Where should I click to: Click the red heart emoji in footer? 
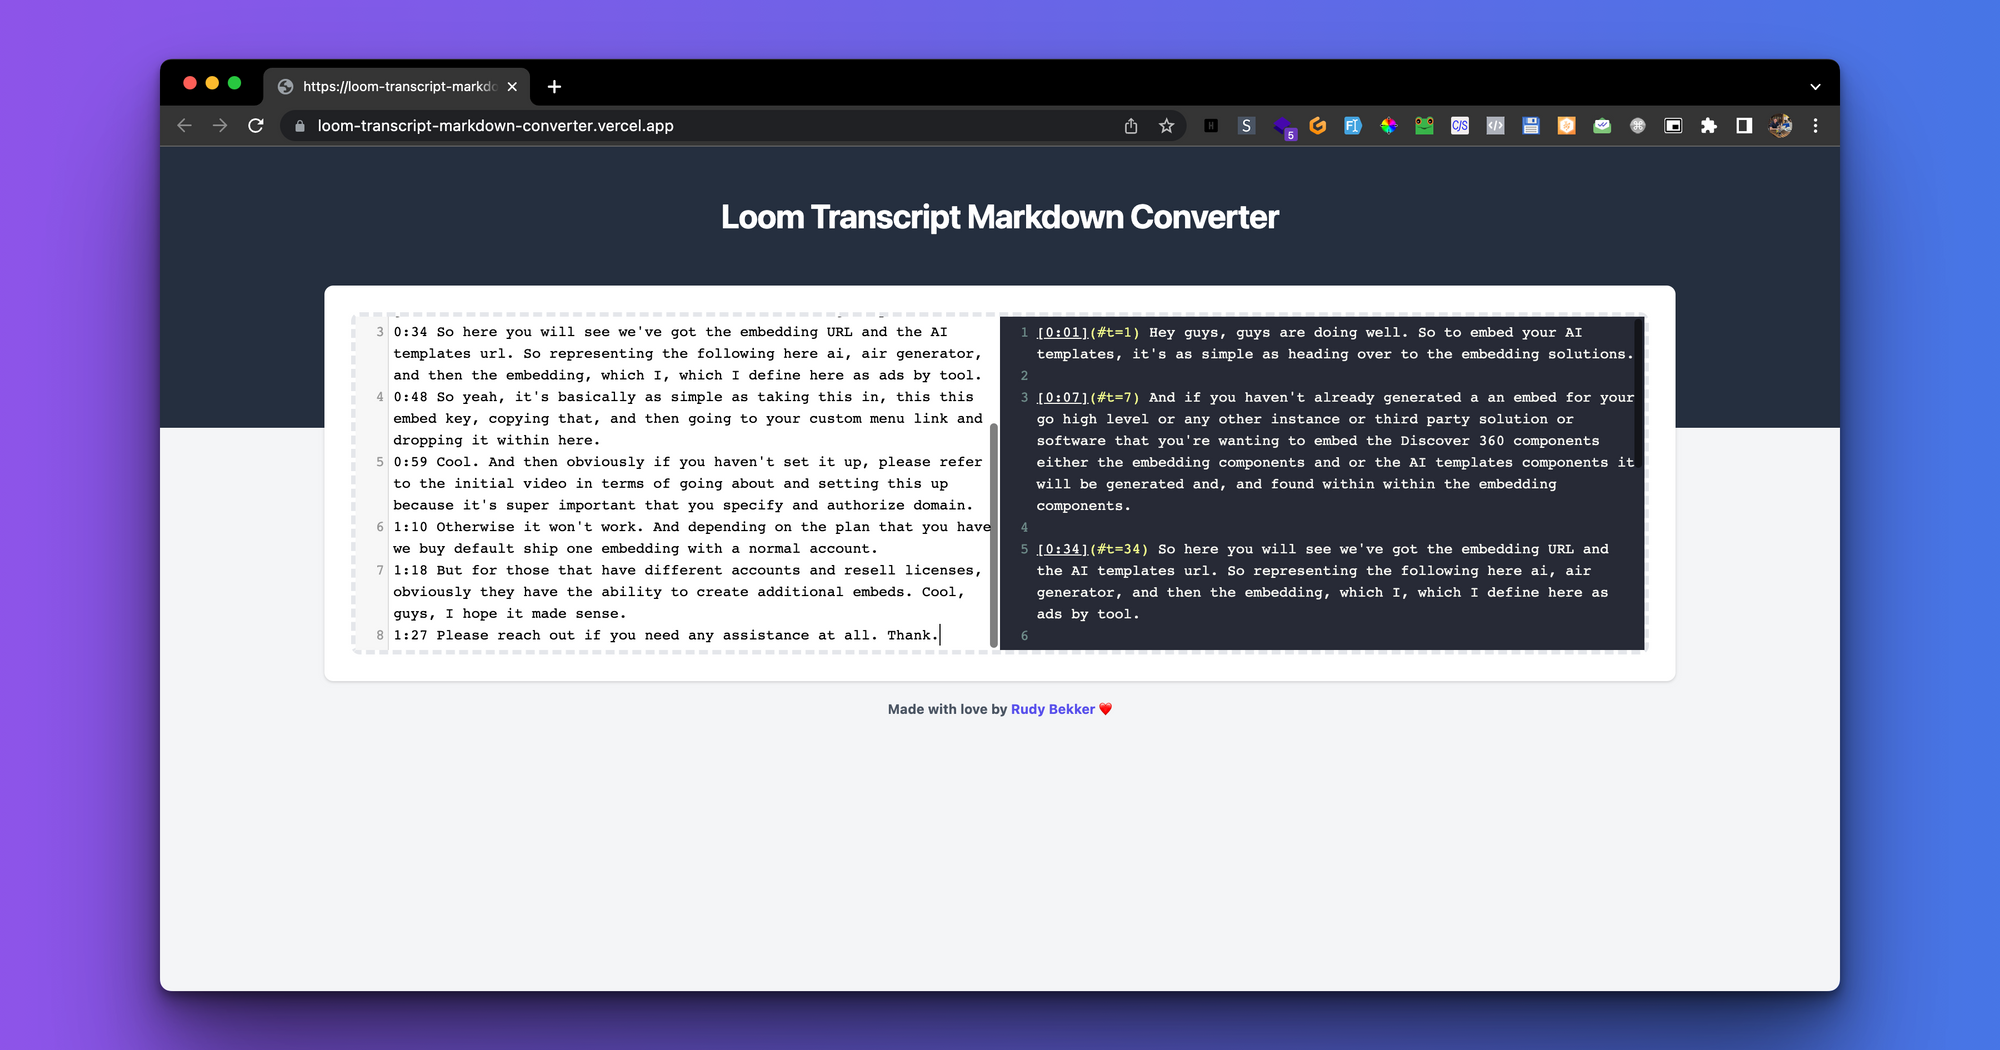click(x=1105, y=709)
